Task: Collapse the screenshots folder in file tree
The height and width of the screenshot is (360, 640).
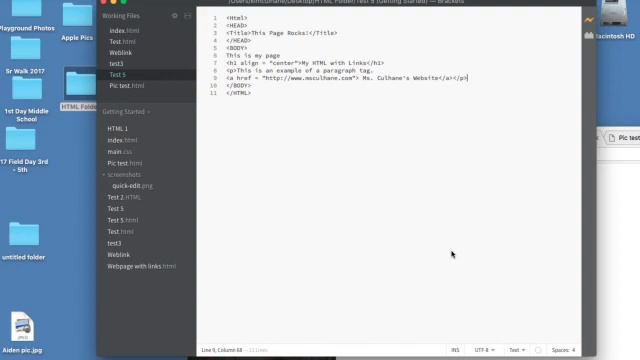Action: (x=122, y=175)
